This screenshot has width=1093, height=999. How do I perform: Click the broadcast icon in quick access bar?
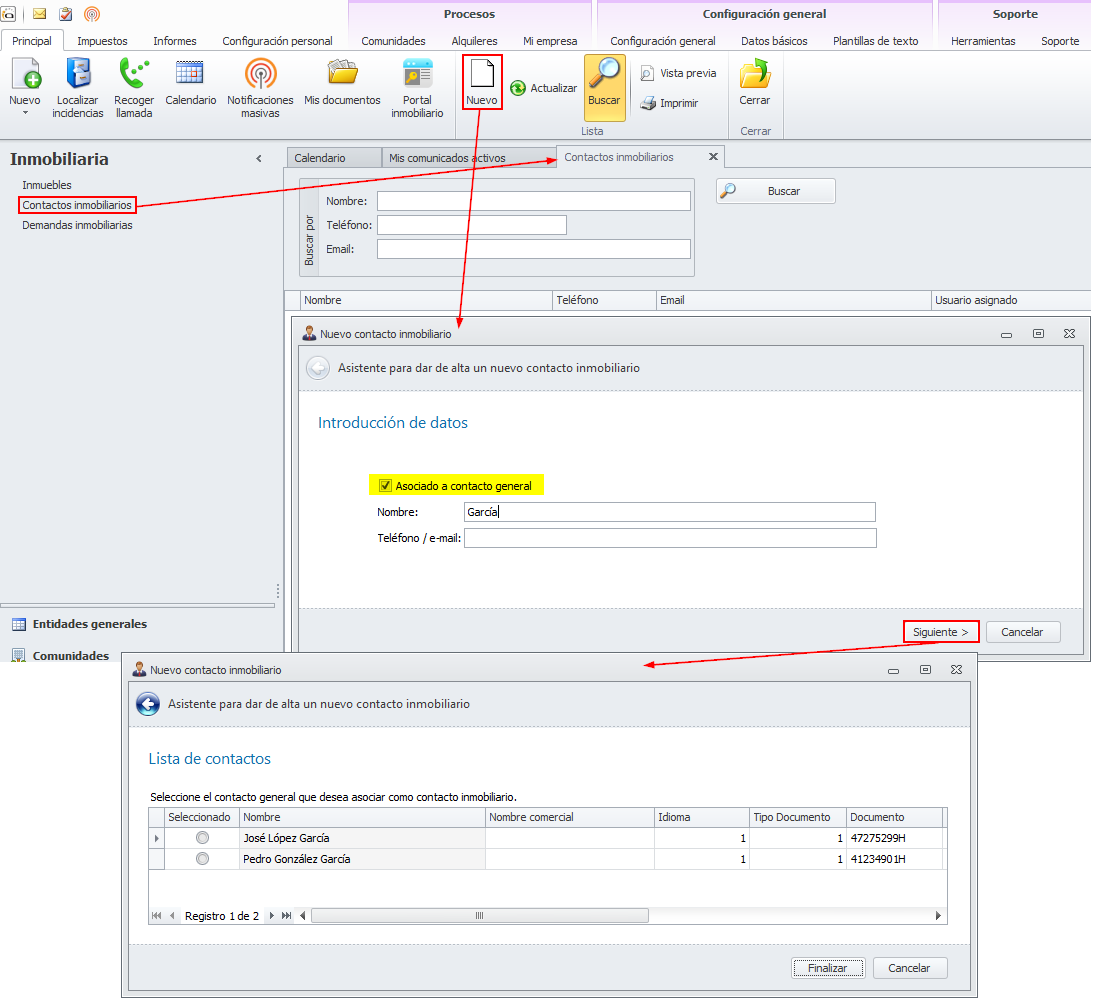91,14
